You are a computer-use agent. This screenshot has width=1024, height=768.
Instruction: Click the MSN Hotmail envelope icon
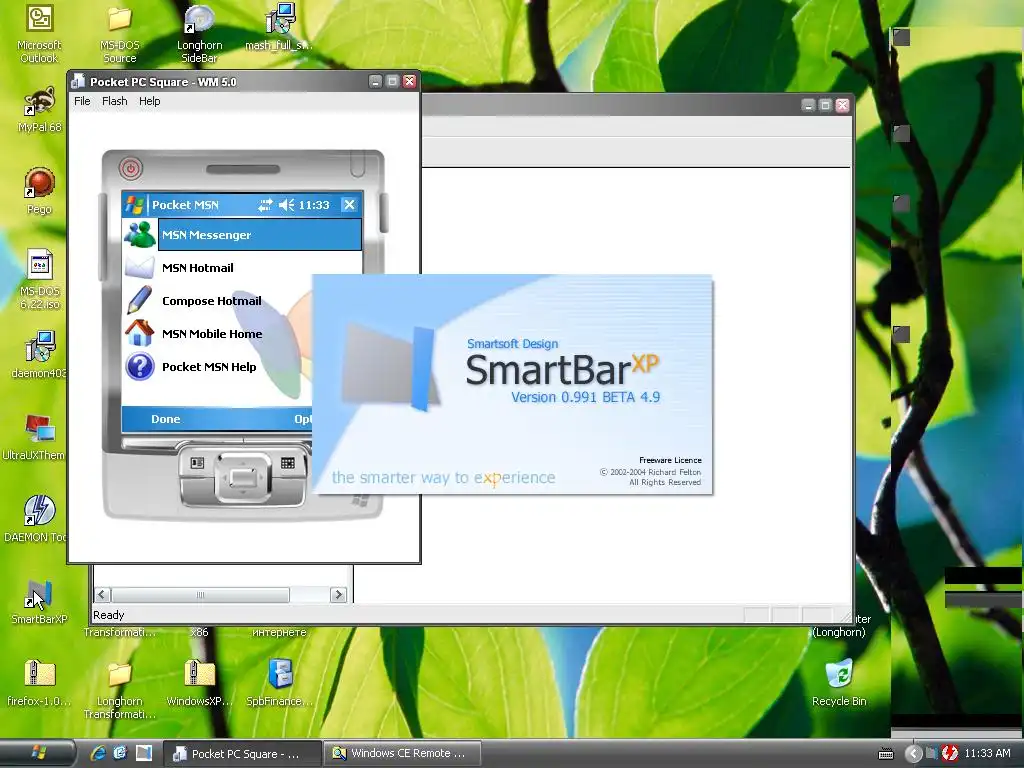139,268
